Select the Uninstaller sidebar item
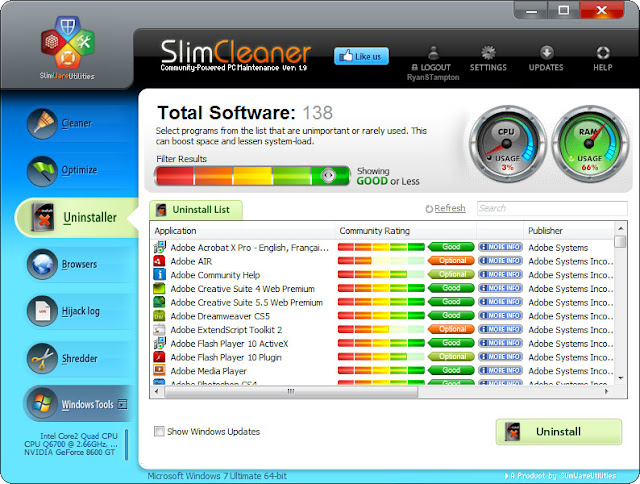Image resolution: width=640 pixels, height=484 pixels. tap(76, 217)
